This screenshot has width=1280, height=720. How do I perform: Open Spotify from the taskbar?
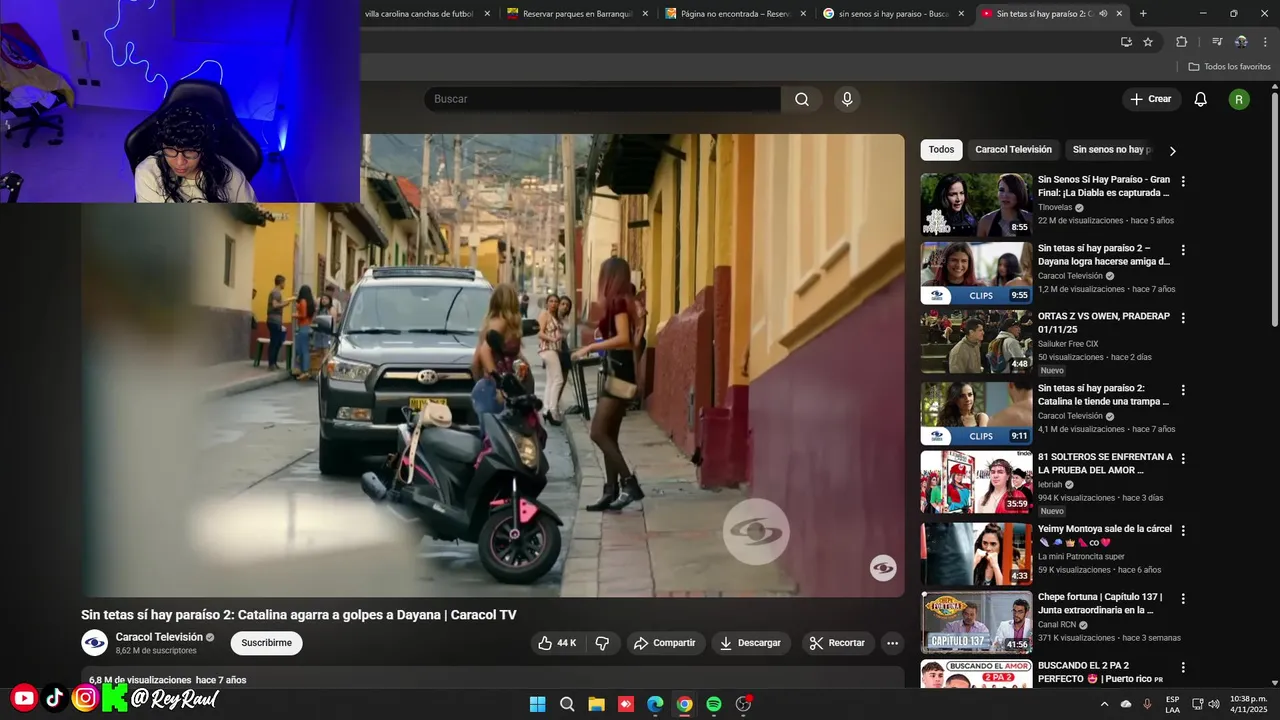714,704
